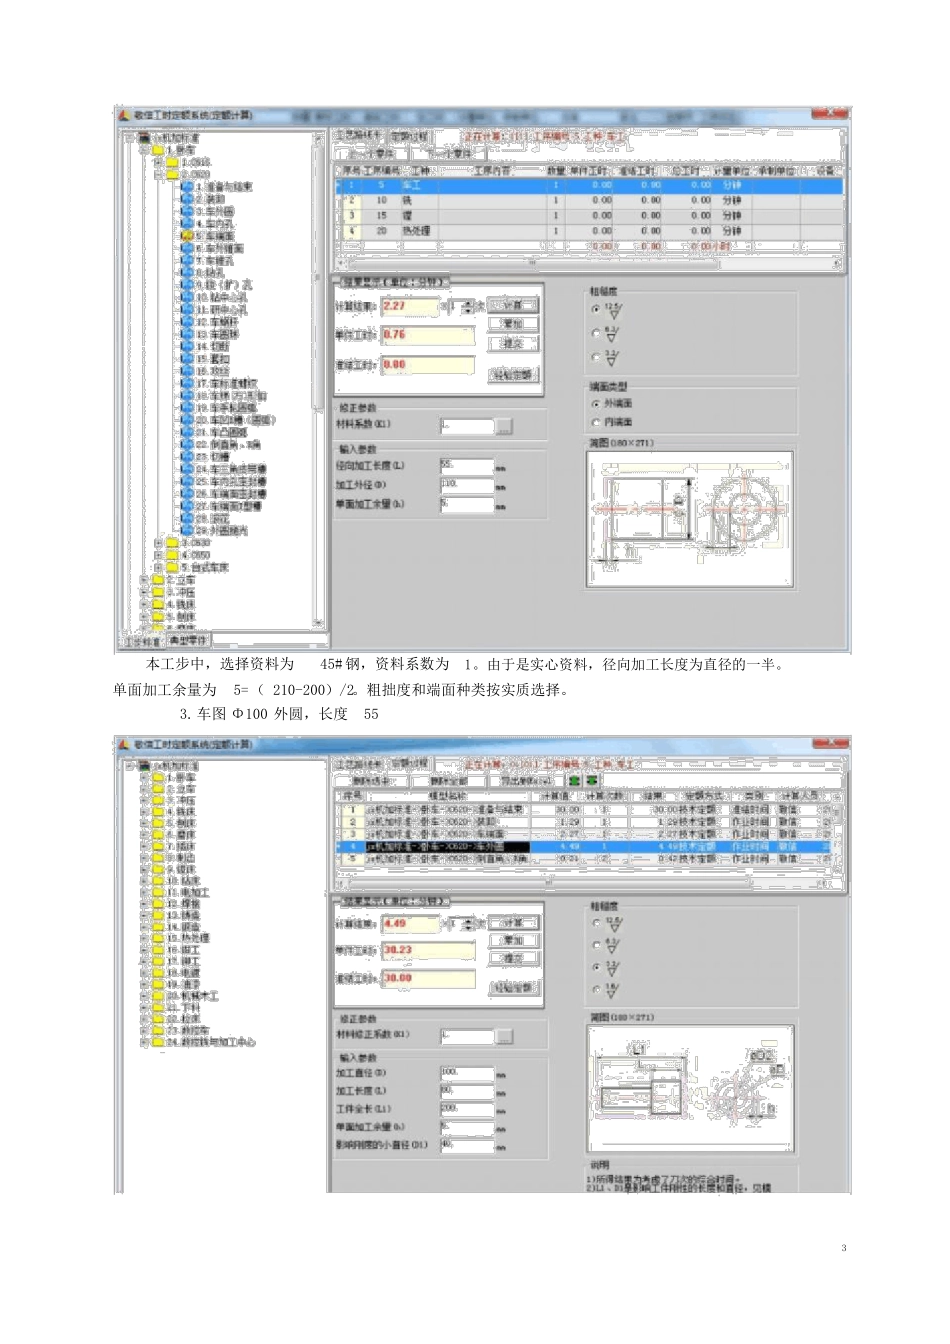Select the 1.准备与结束 node icon in upper tree
Screen dimensions: 950x1344
[x=187, y=186]
